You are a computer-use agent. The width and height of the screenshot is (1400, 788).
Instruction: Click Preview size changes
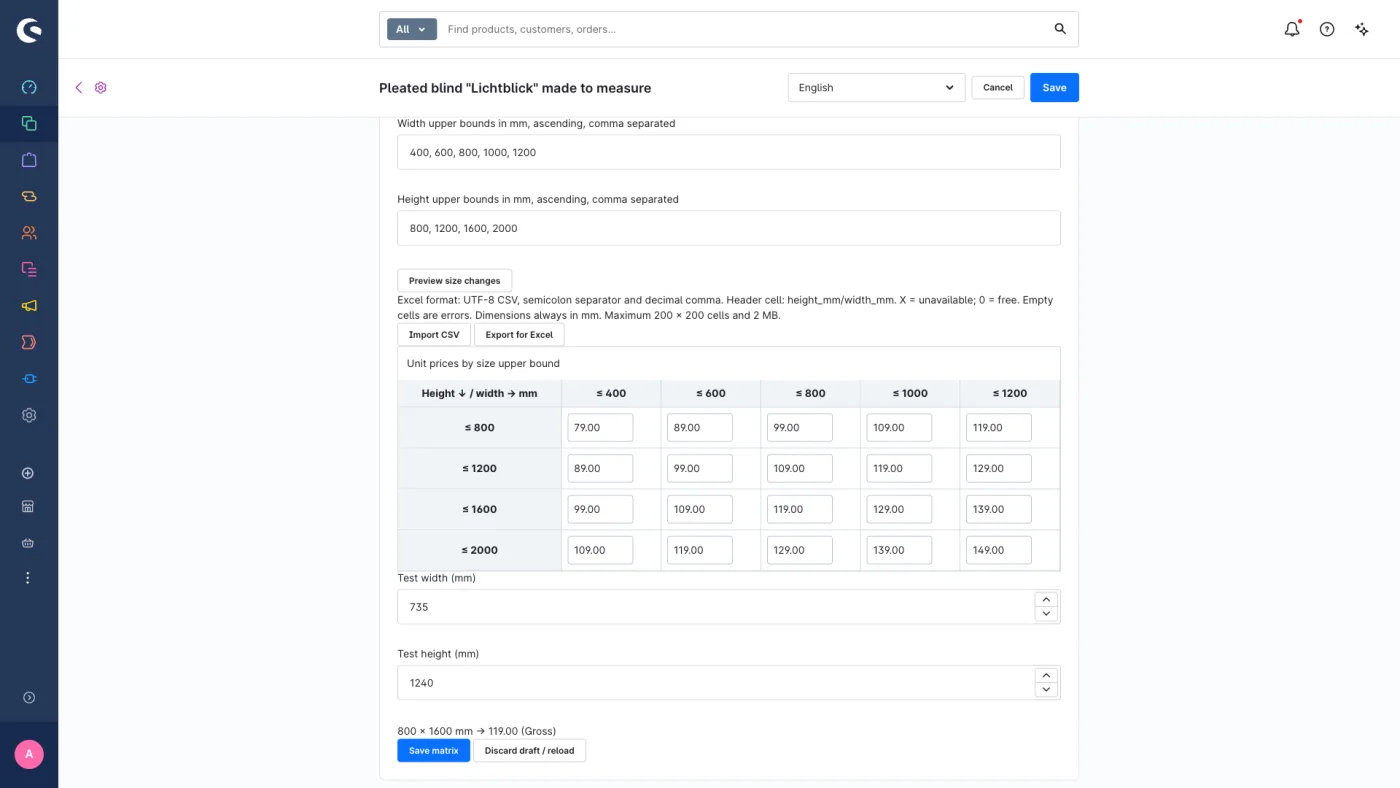click(454, 281)
